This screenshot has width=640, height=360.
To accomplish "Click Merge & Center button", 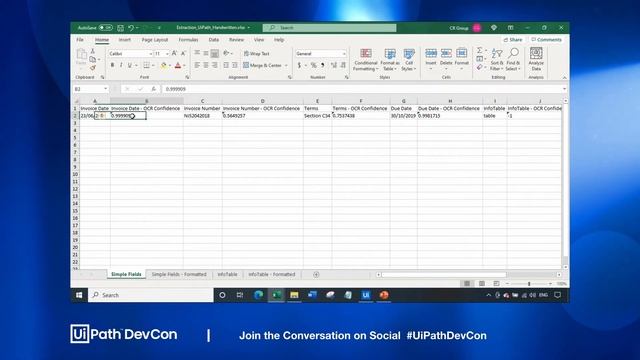I will [x=262, y=65].
